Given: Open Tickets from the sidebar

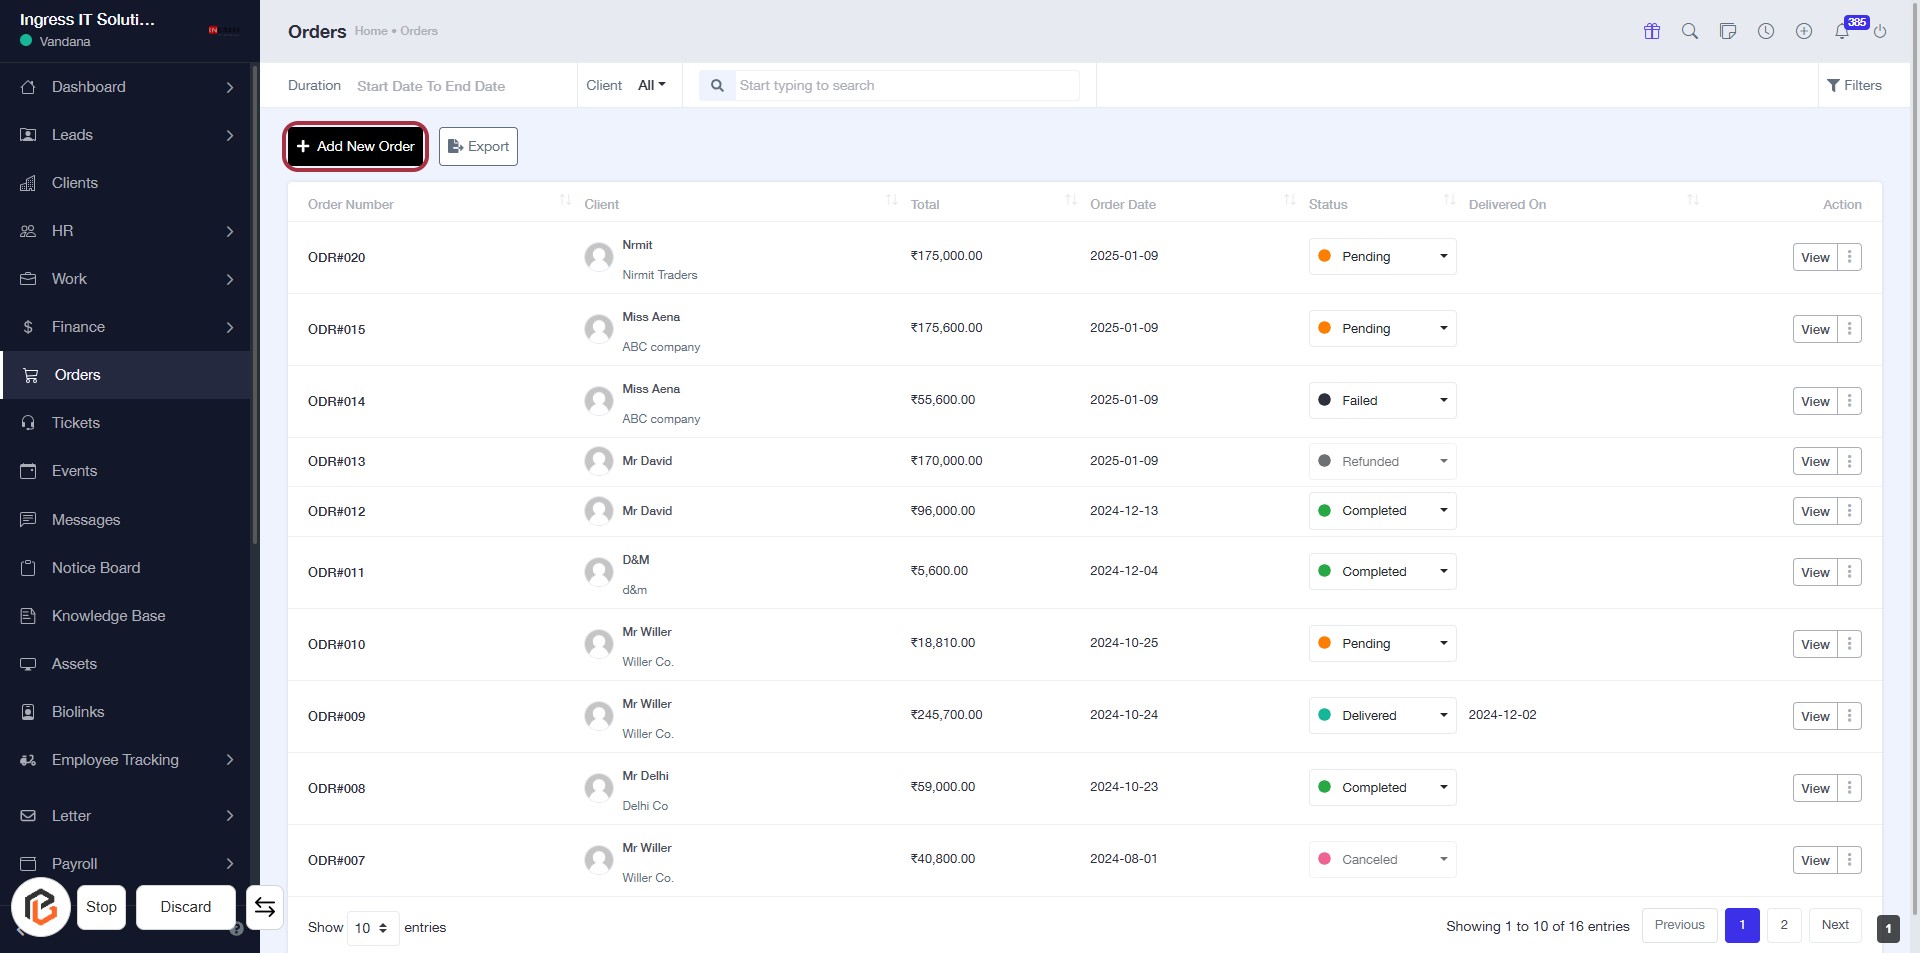Looking at the screenshot, I should click(76, 423).
